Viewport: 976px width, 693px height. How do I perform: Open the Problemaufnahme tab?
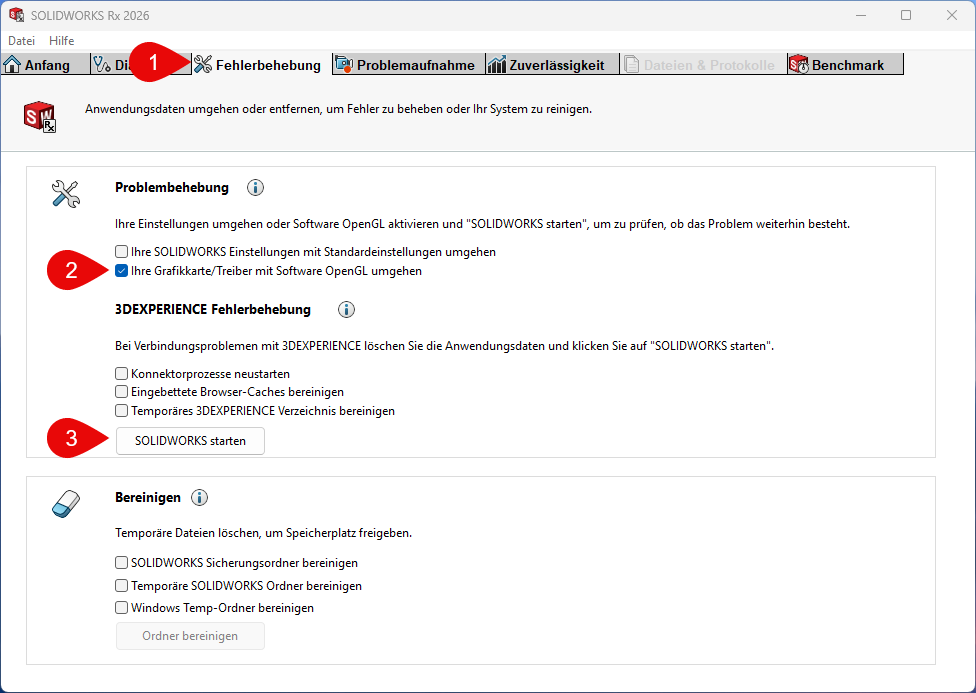pyautogui.click(x=406, y=65)
